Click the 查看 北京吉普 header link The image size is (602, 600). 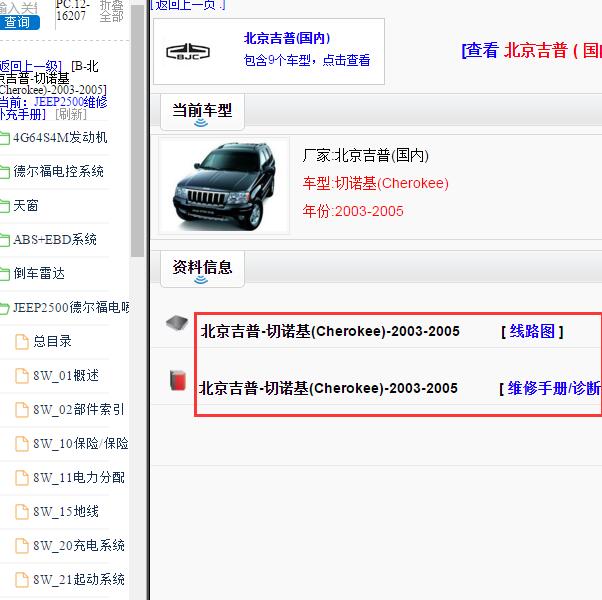click(532, 50)
